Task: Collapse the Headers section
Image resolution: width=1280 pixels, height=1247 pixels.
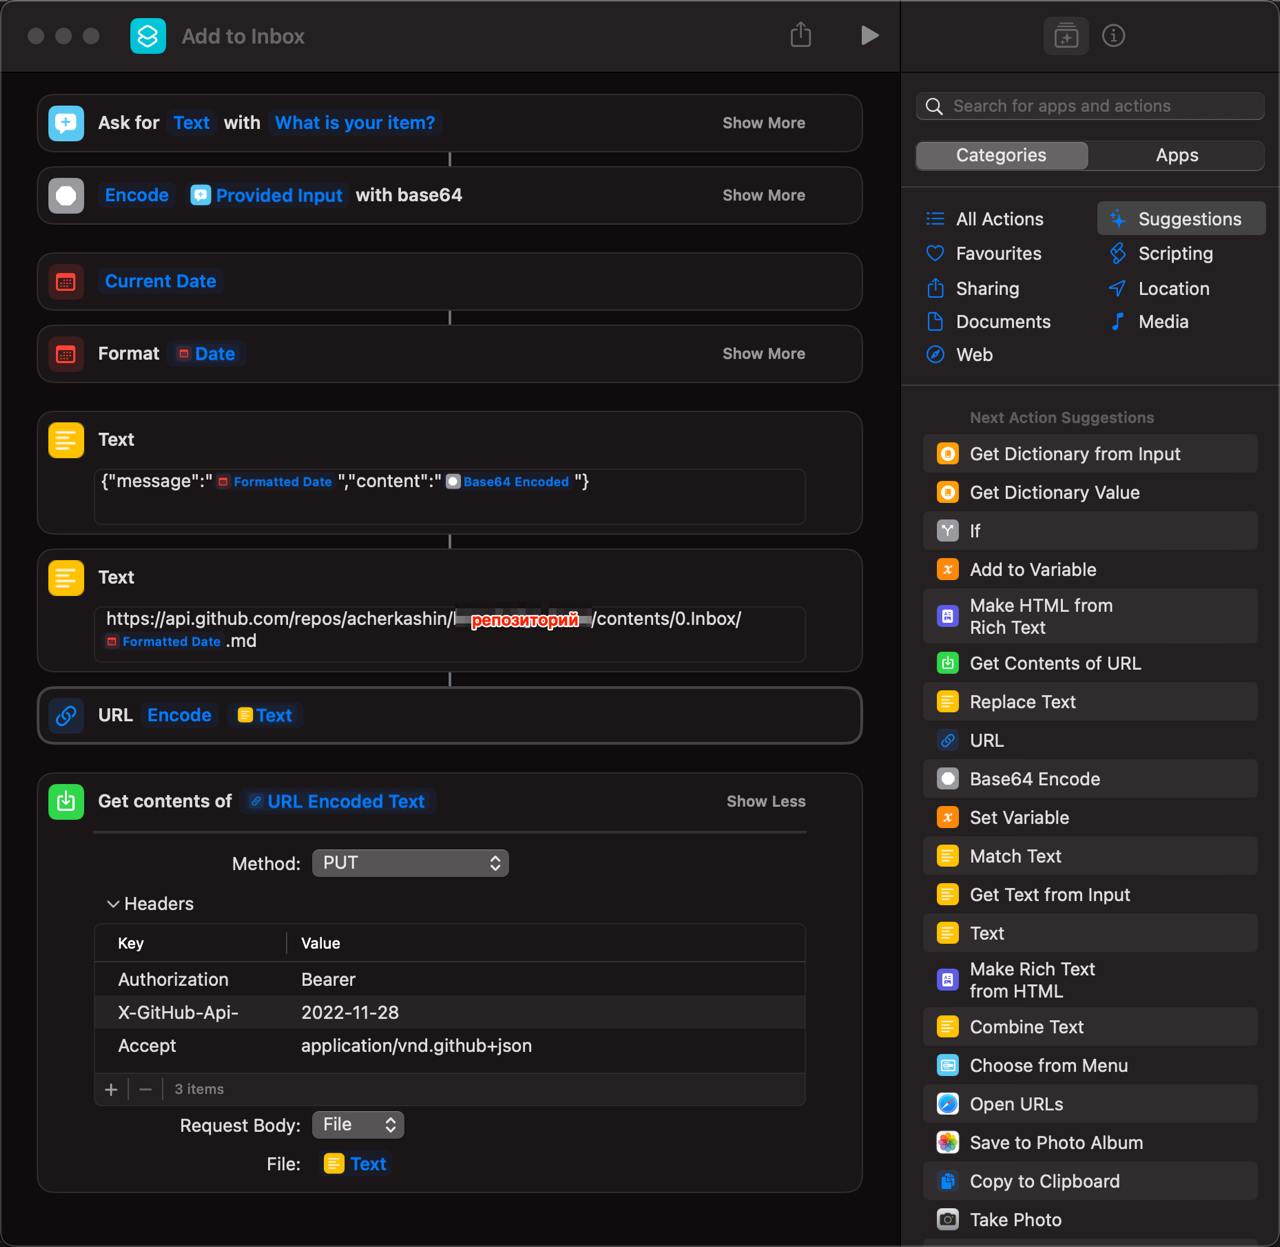Action: coord(113,904)
